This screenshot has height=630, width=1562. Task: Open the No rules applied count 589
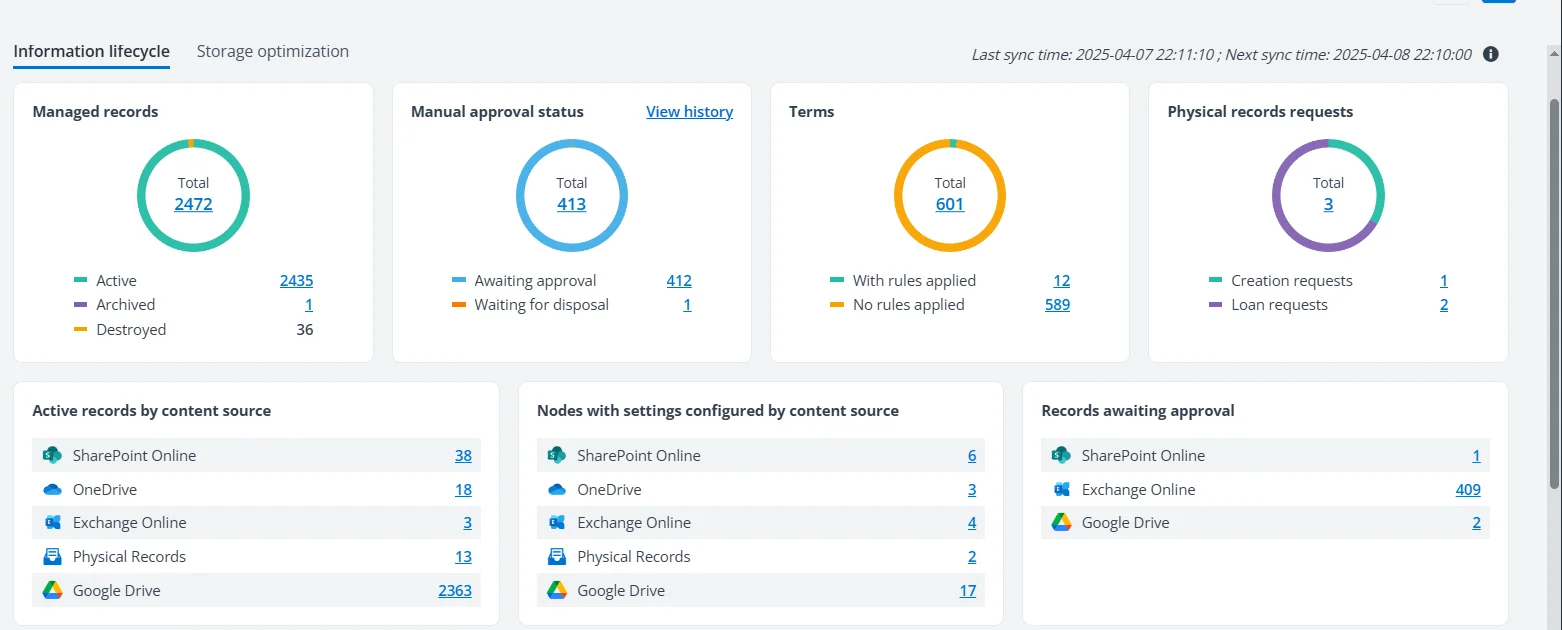[x=1057, y=305]
